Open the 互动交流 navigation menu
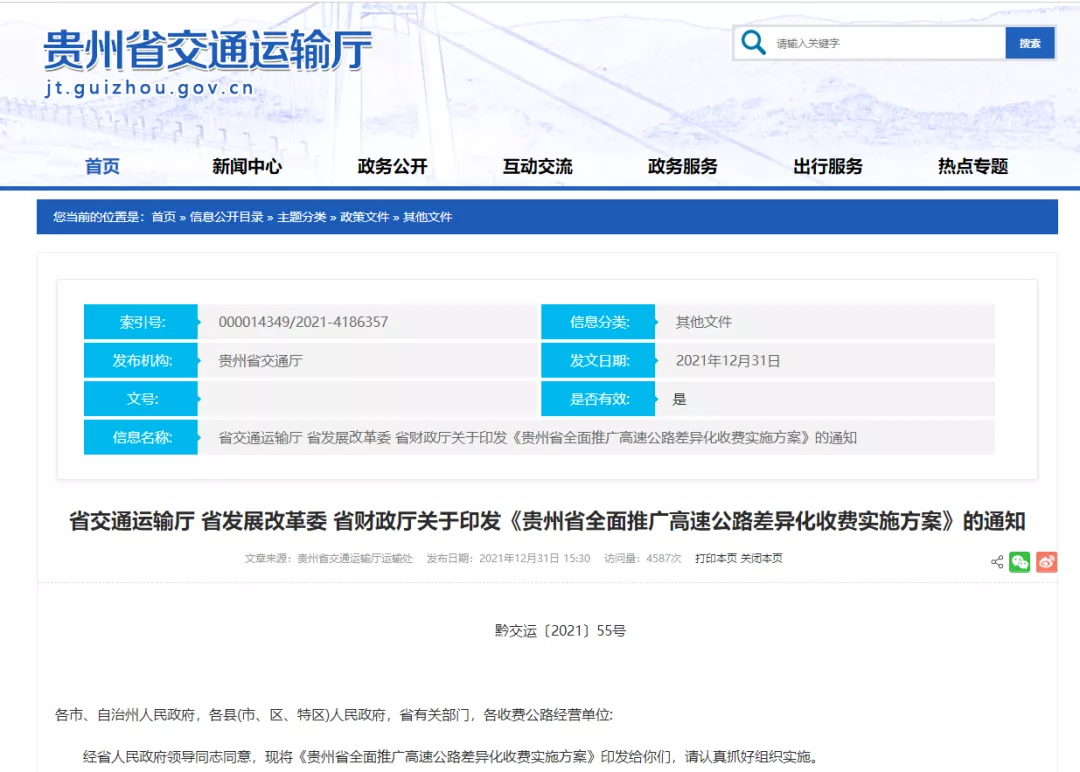The height and width of the screenshot is (772, 1080). point(537,166)
